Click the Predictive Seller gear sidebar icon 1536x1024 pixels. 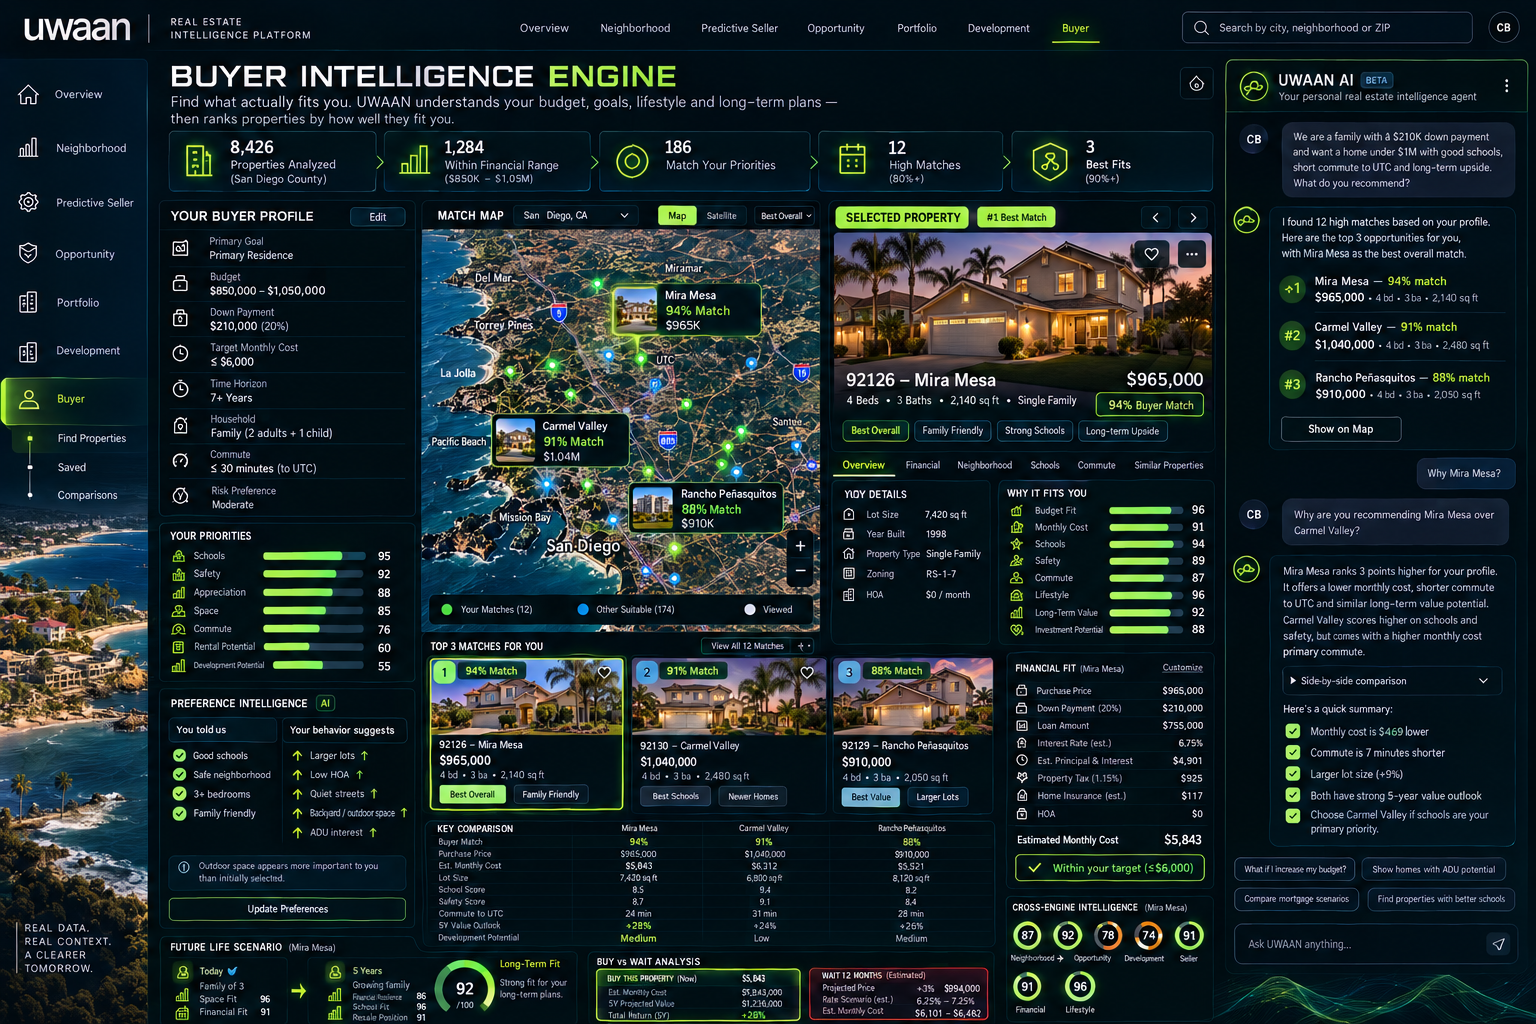click(28, 202)
